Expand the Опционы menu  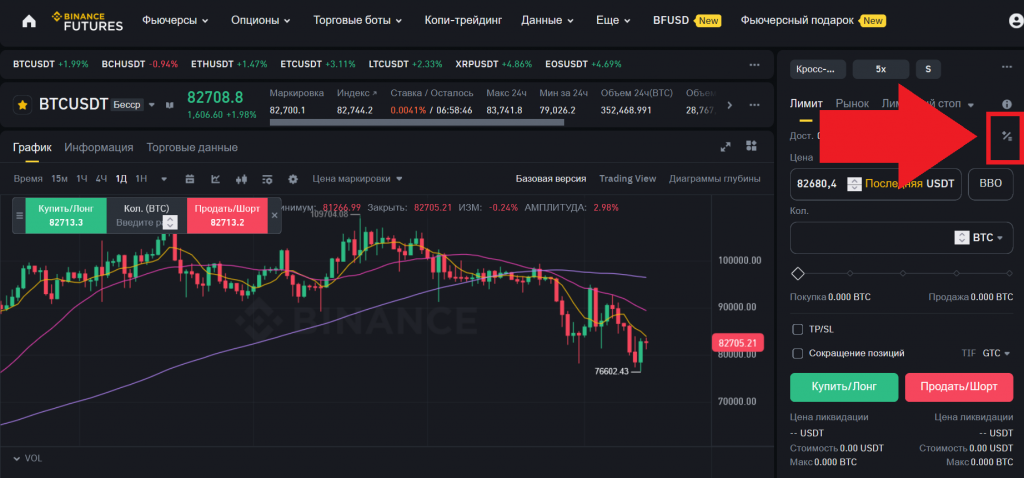point(261,20)
